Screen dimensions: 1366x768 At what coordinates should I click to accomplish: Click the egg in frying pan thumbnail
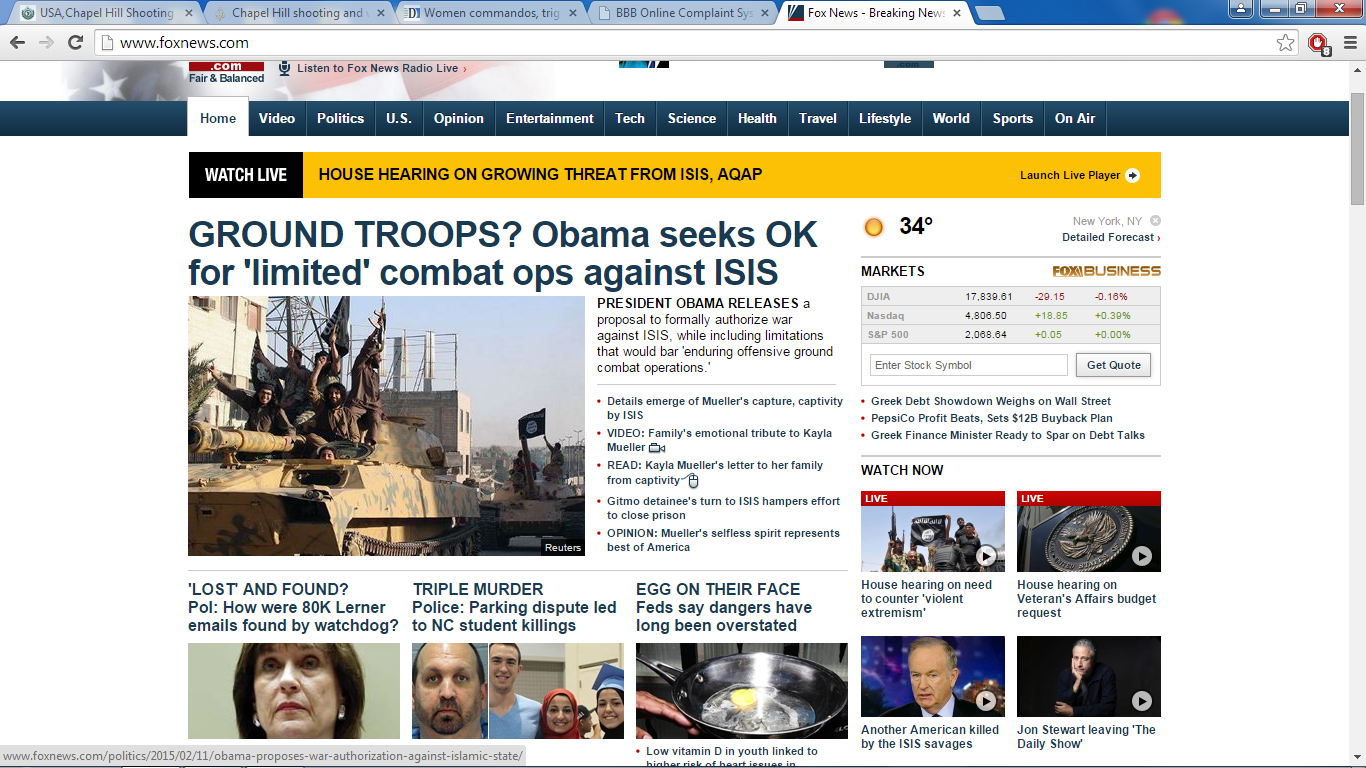pyautogui.click(x=742, y=691)
